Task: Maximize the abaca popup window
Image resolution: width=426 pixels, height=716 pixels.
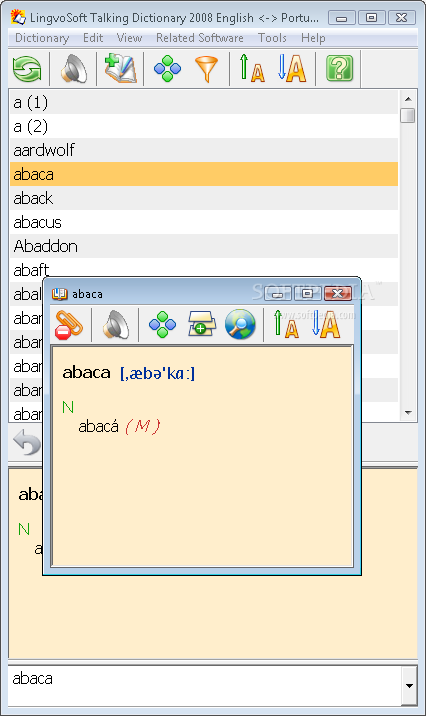Action: [x=307, y=294]
